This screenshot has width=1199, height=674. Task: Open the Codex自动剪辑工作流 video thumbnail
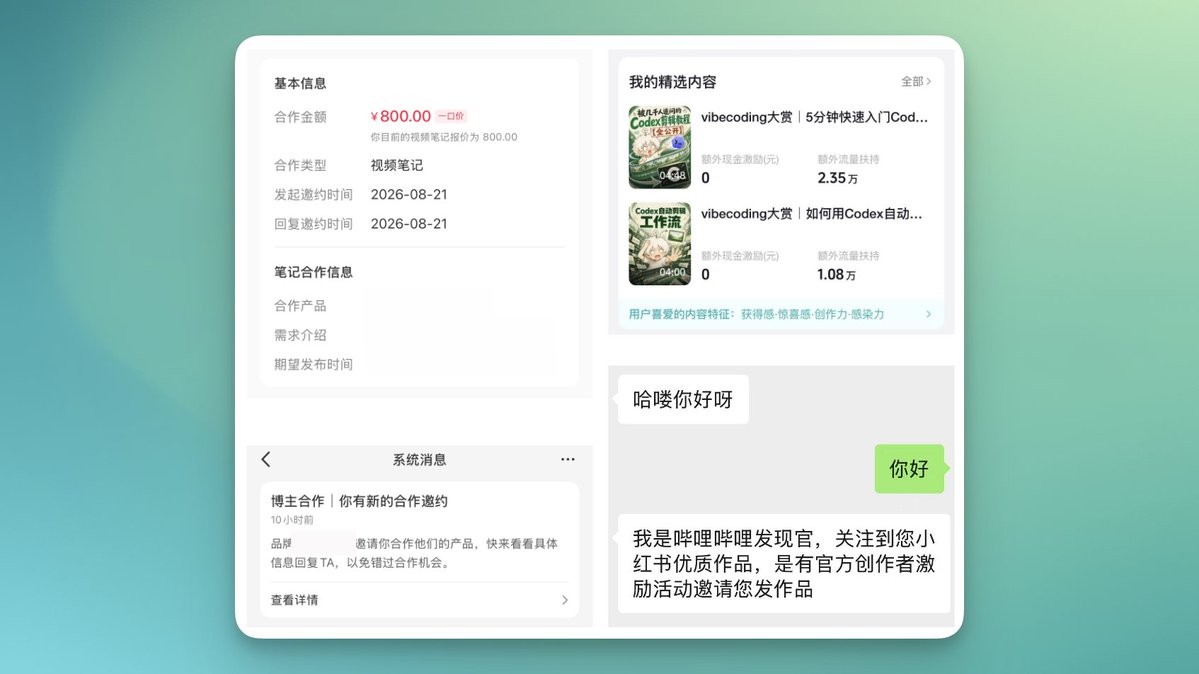click(x=660, y=243)
